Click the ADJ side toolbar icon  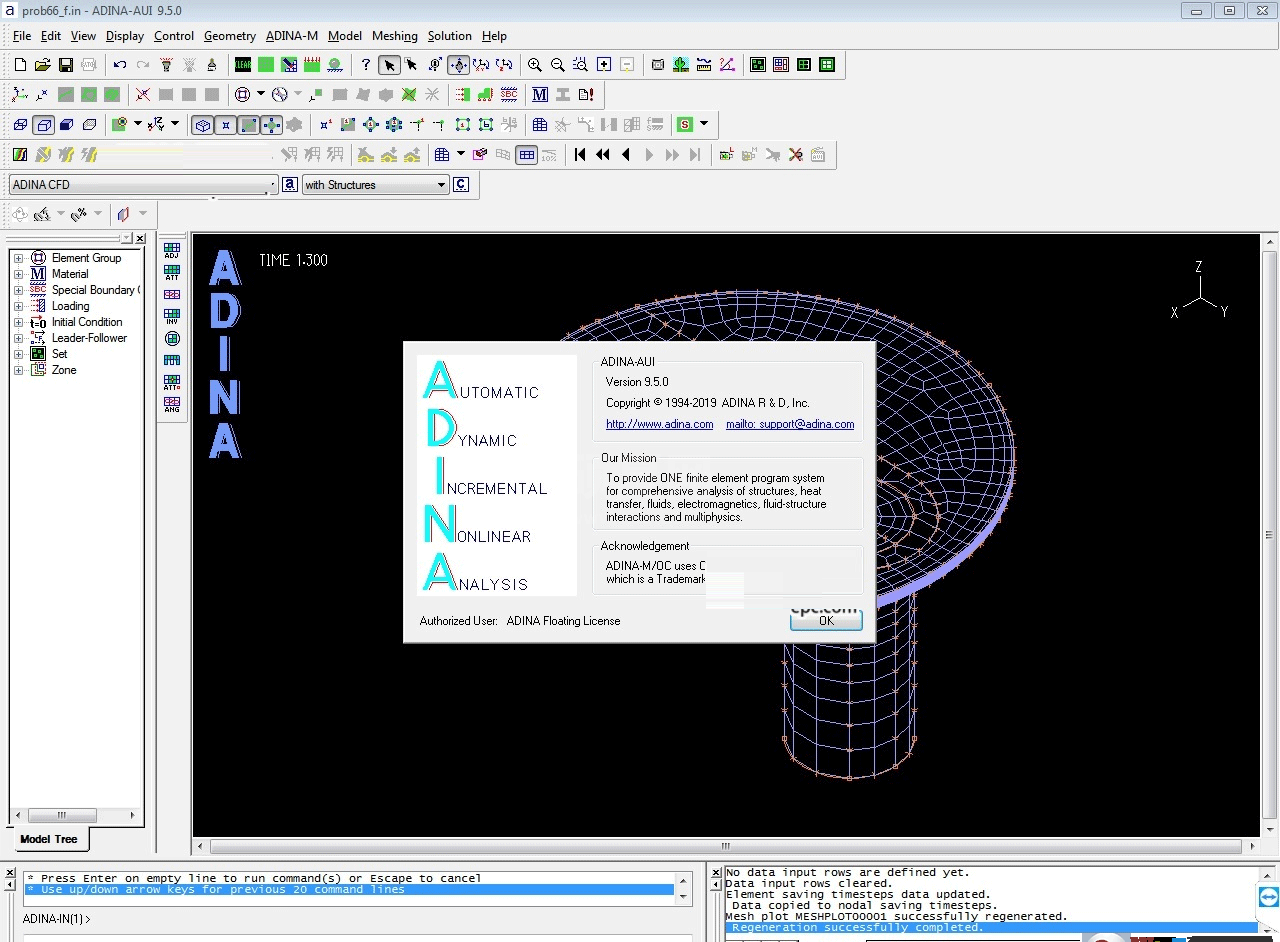pyautogui.click(x=172, y=250)
